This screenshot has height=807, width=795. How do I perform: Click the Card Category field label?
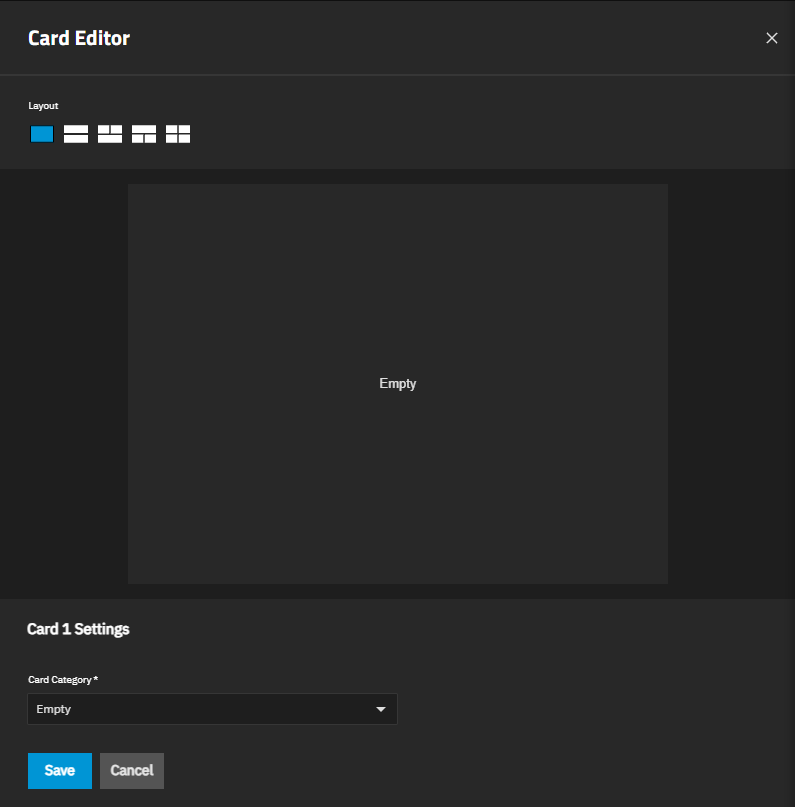tap(63, 679)
